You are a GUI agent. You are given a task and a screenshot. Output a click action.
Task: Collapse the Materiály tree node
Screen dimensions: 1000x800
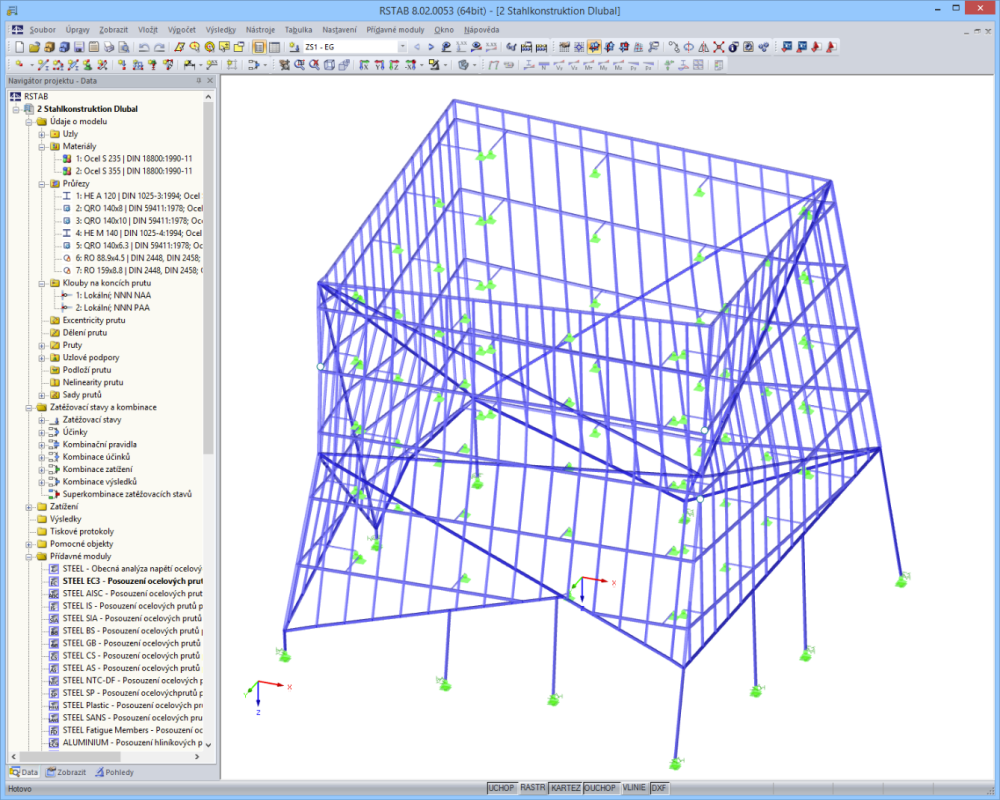click(x=41, y=146)
